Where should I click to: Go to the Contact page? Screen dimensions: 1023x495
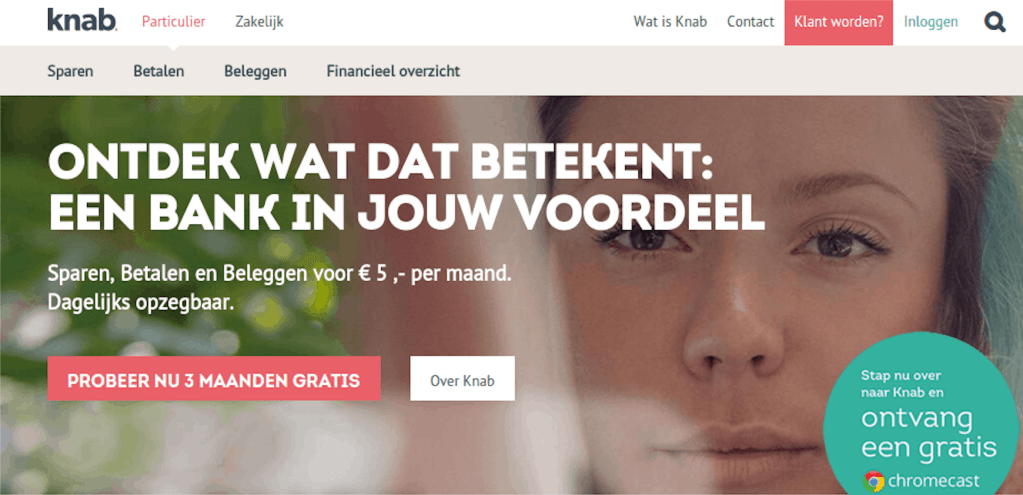(x=750, y=22)
